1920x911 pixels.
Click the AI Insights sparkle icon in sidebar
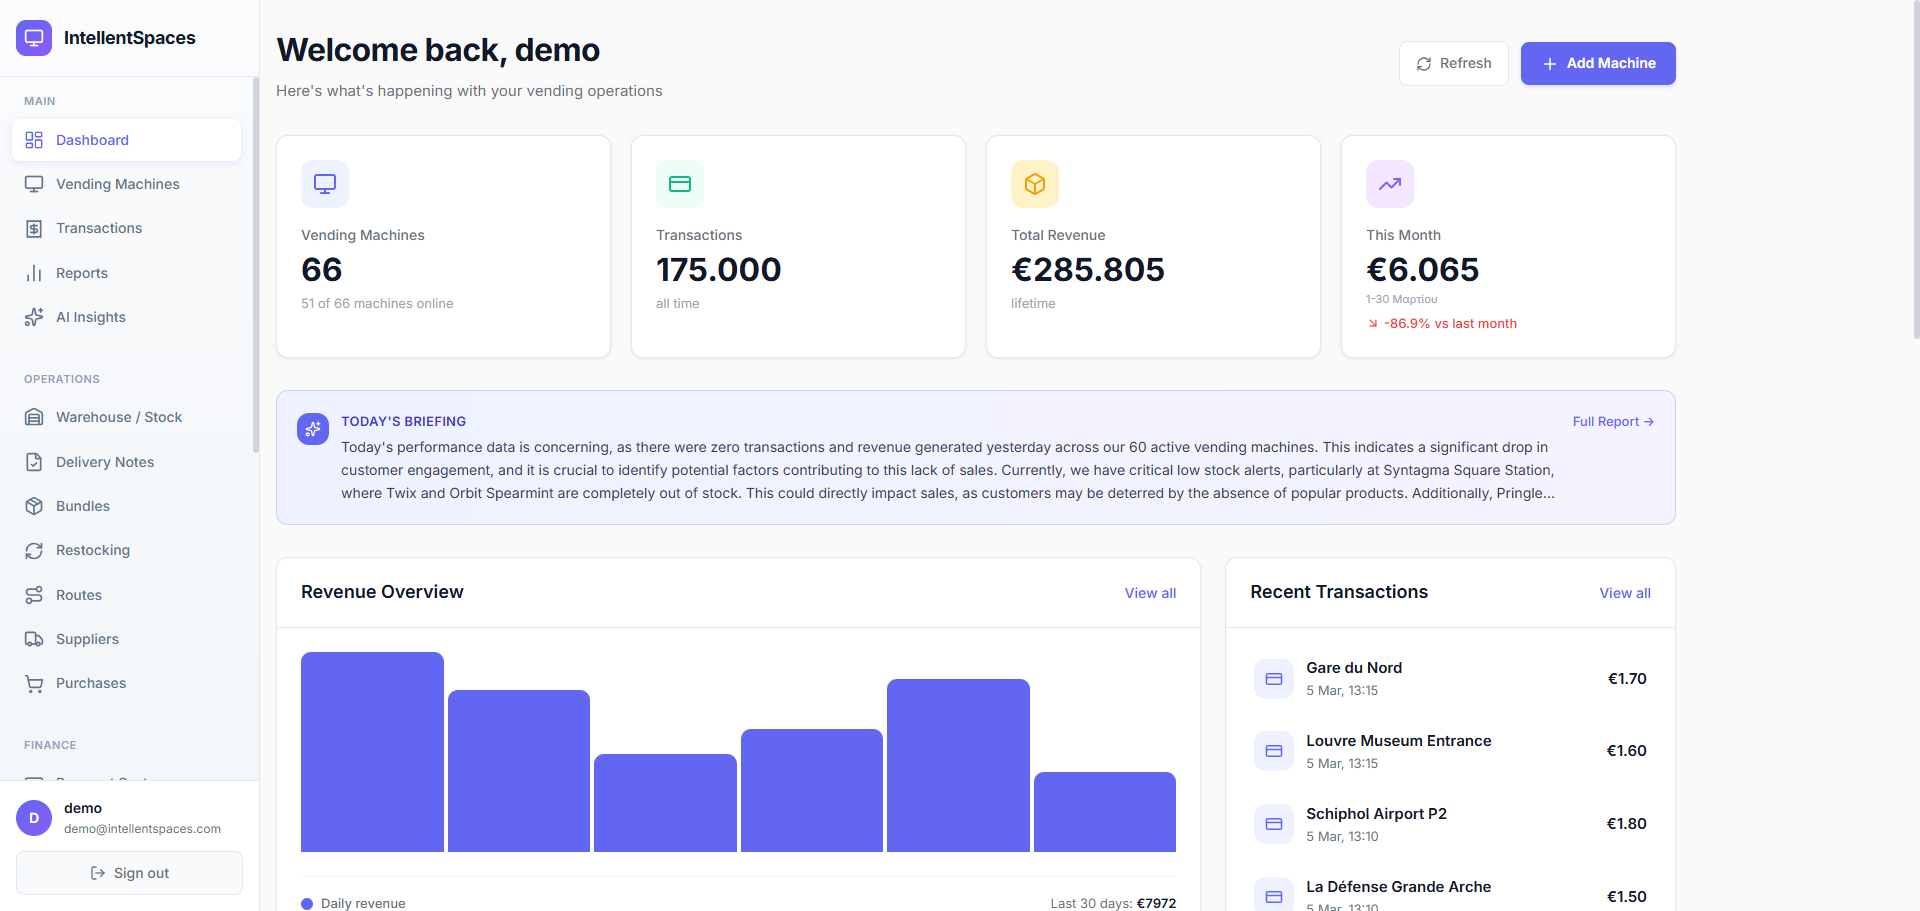34,317
